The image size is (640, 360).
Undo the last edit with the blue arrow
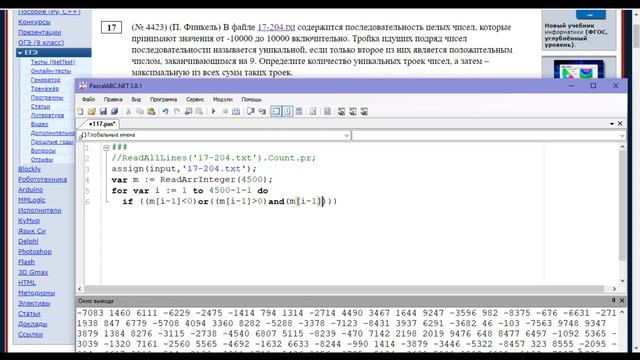tap(165, 111)
